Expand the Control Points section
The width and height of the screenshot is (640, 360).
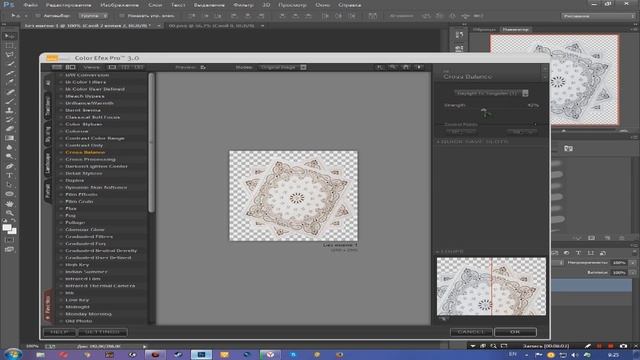coord(535,124)
